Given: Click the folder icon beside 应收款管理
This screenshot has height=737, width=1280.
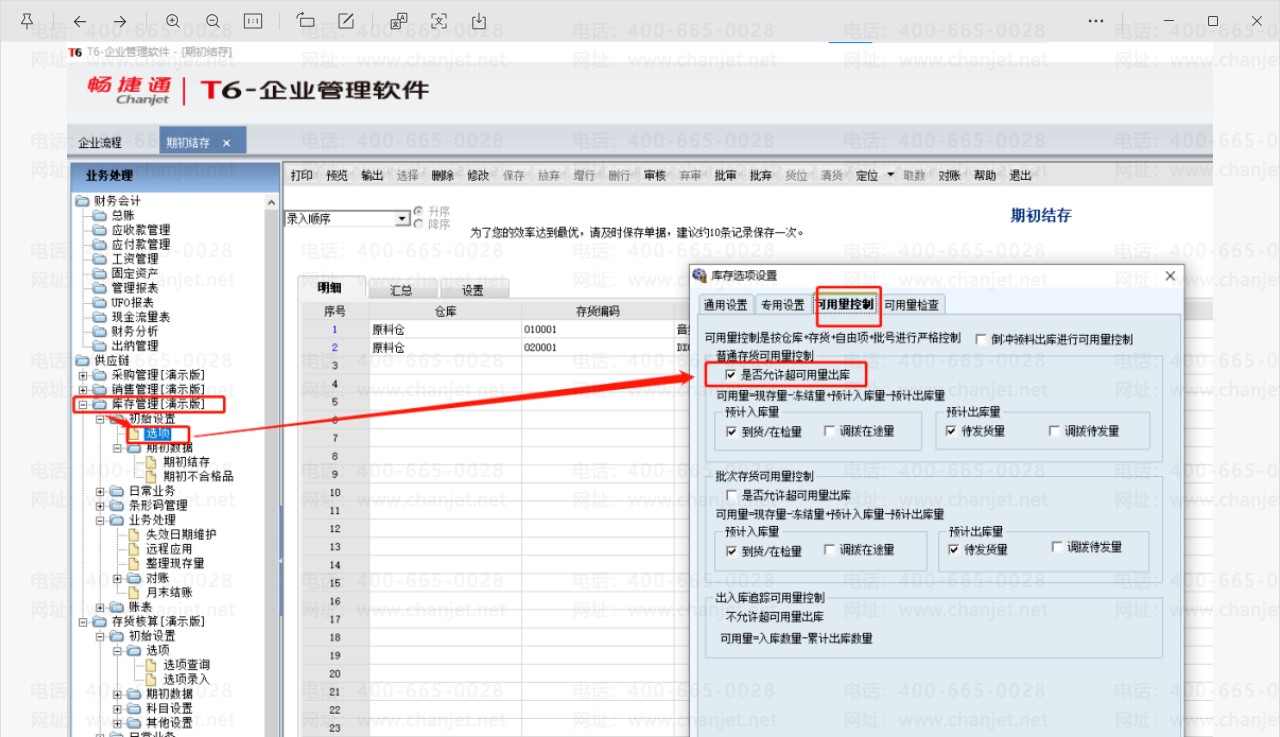Looking at the screenshot, I should coord(99,230).
